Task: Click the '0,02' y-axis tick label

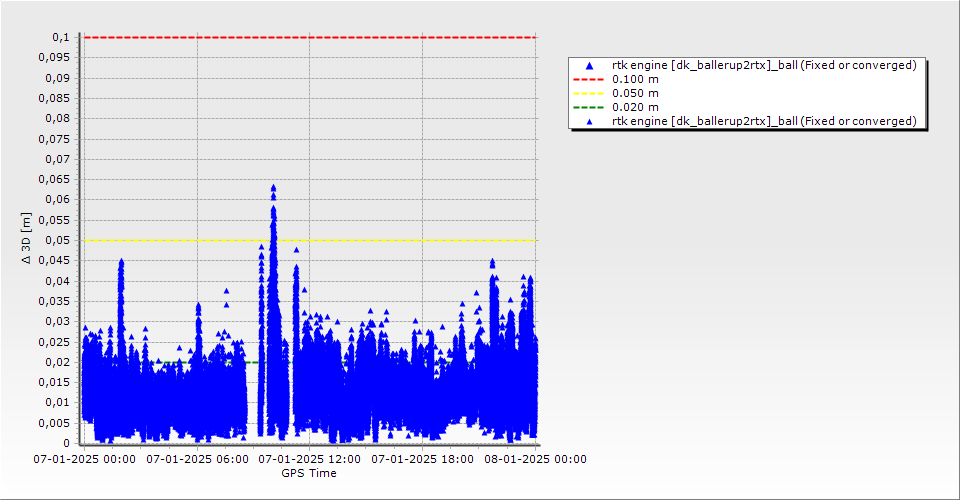Action: 58,362
